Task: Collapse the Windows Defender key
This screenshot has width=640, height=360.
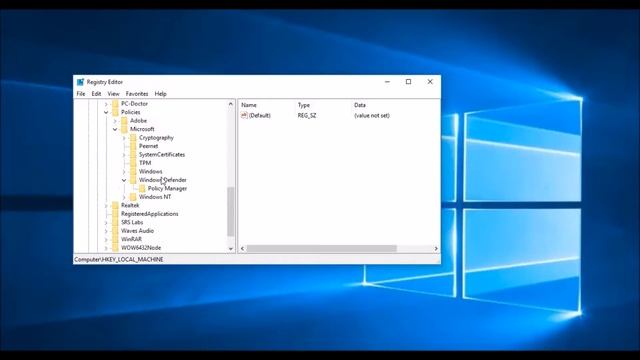Action: [124, 180]
